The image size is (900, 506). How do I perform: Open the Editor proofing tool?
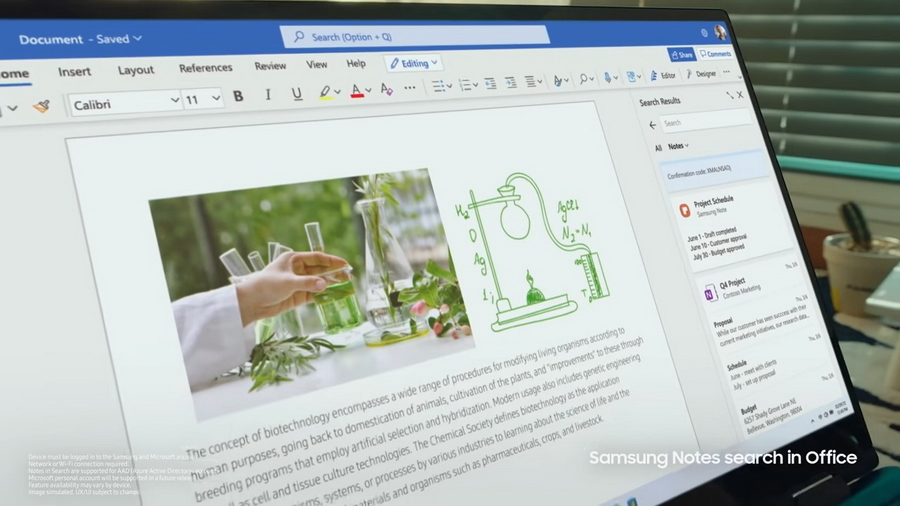pos(663,75)
